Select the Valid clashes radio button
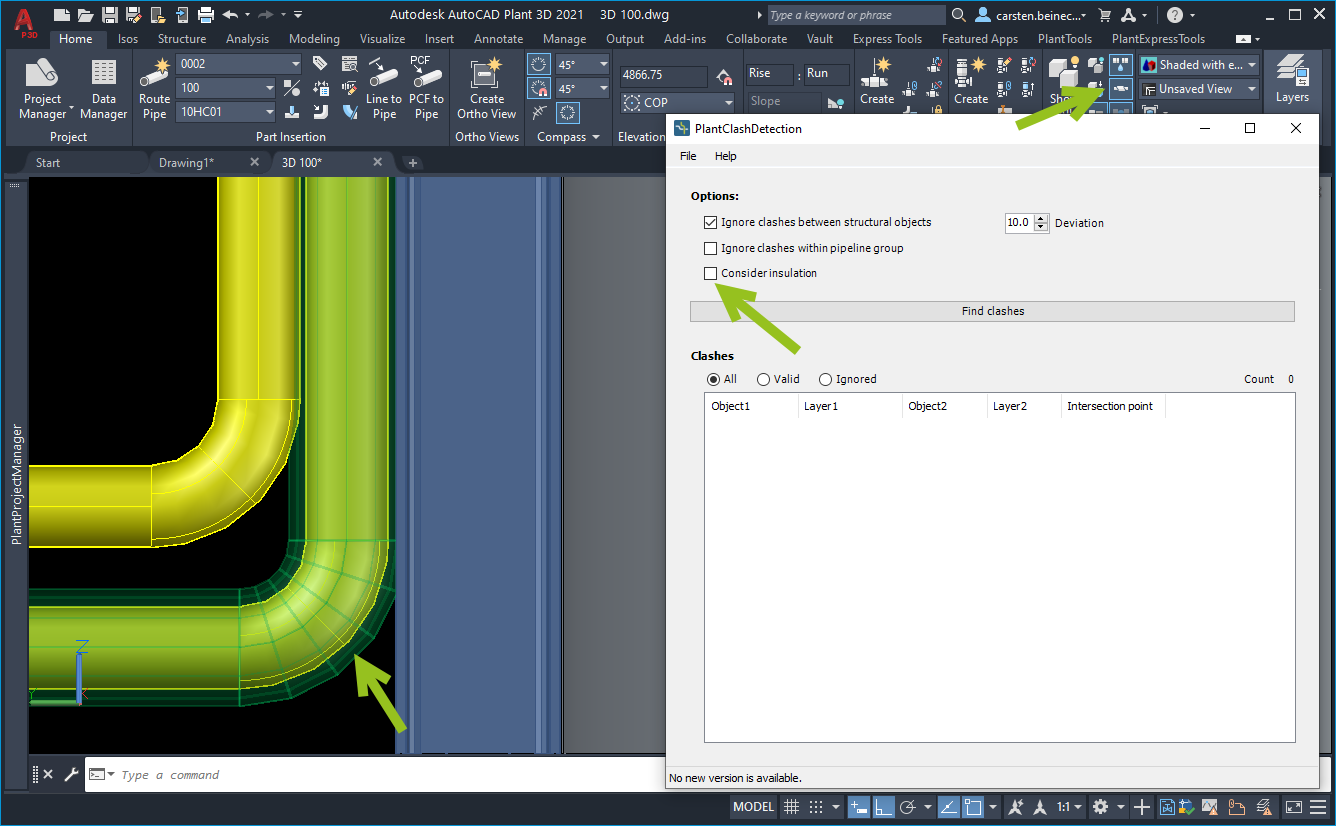1336x826 pixels. (763, 379)
